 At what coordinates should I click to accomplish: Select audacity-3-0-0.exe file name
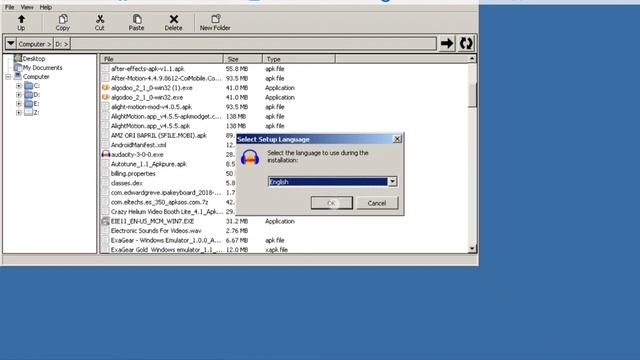tap(137, 155)
